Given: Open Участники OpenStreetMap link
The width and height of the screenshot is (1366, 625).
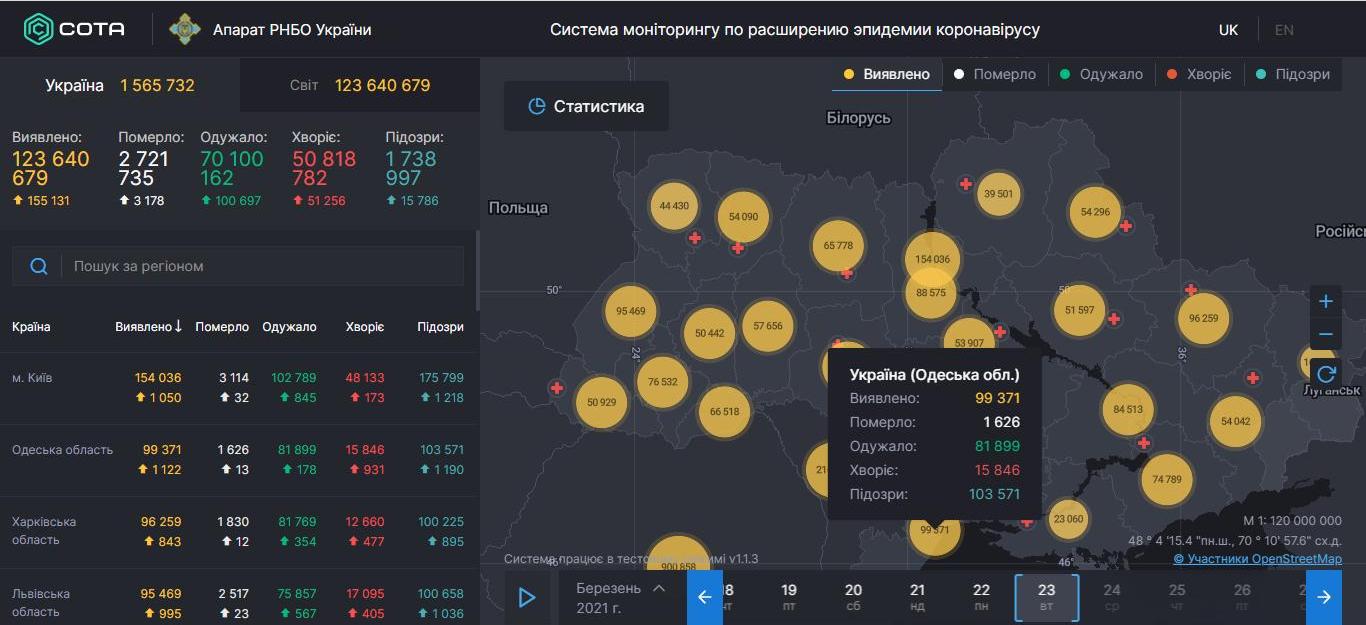Looking at the screenshot, I should pyautogui.click(x=1258, y=559).
